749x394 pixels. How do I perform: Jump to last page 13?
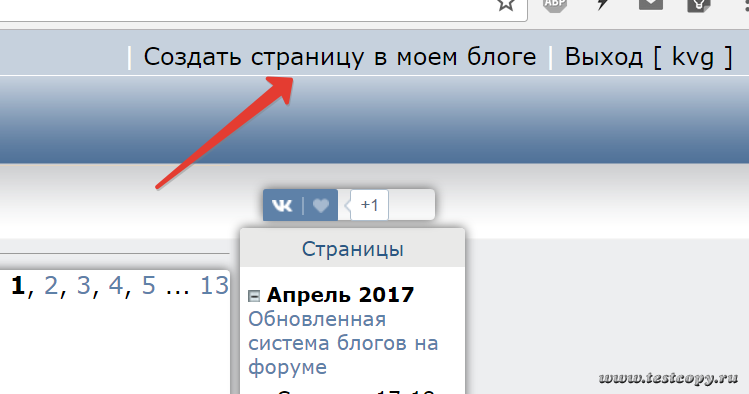click(214, 286)
